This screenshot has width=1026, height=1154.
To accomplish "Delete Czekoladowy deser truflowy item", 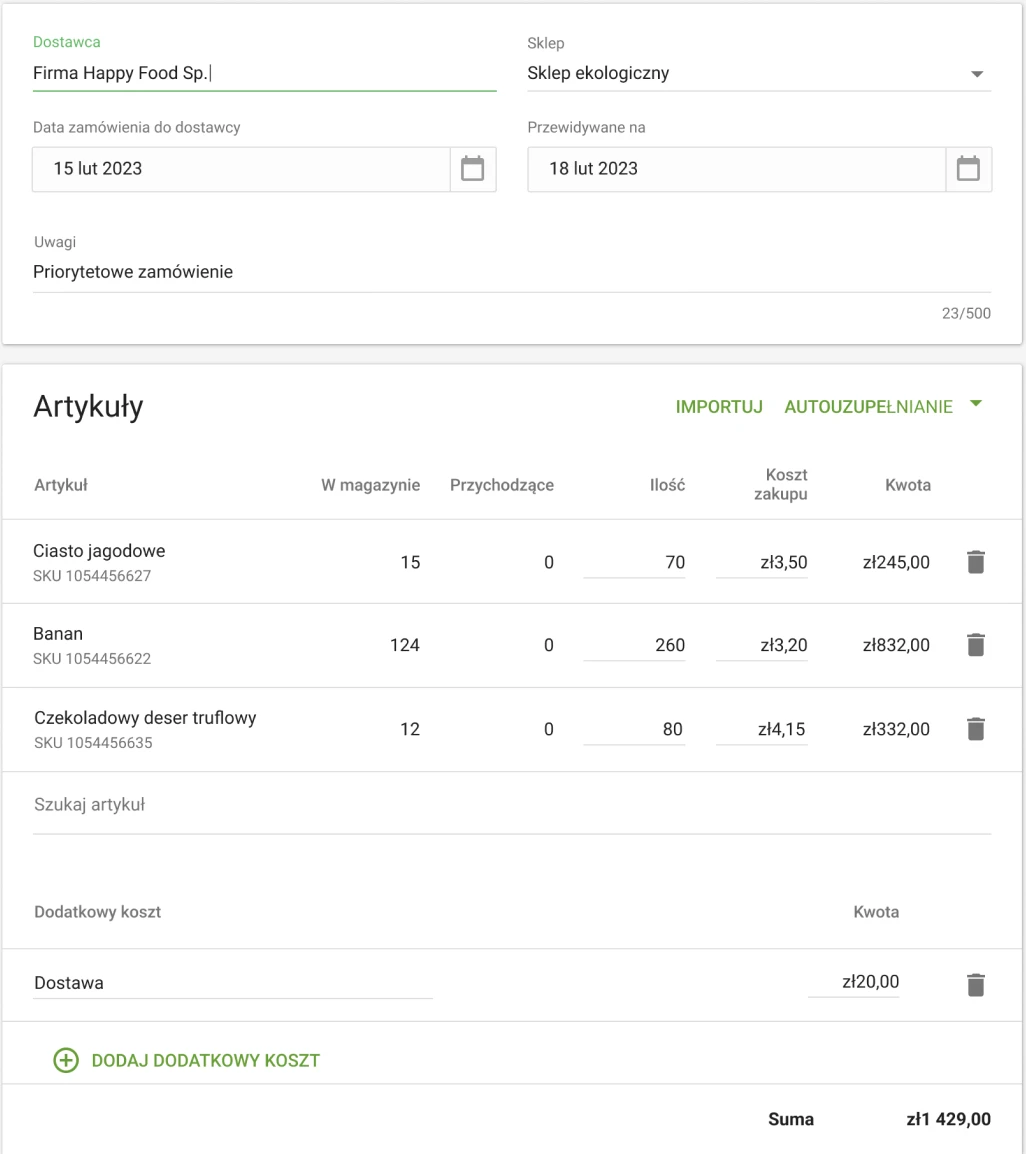I will point(976,729).
